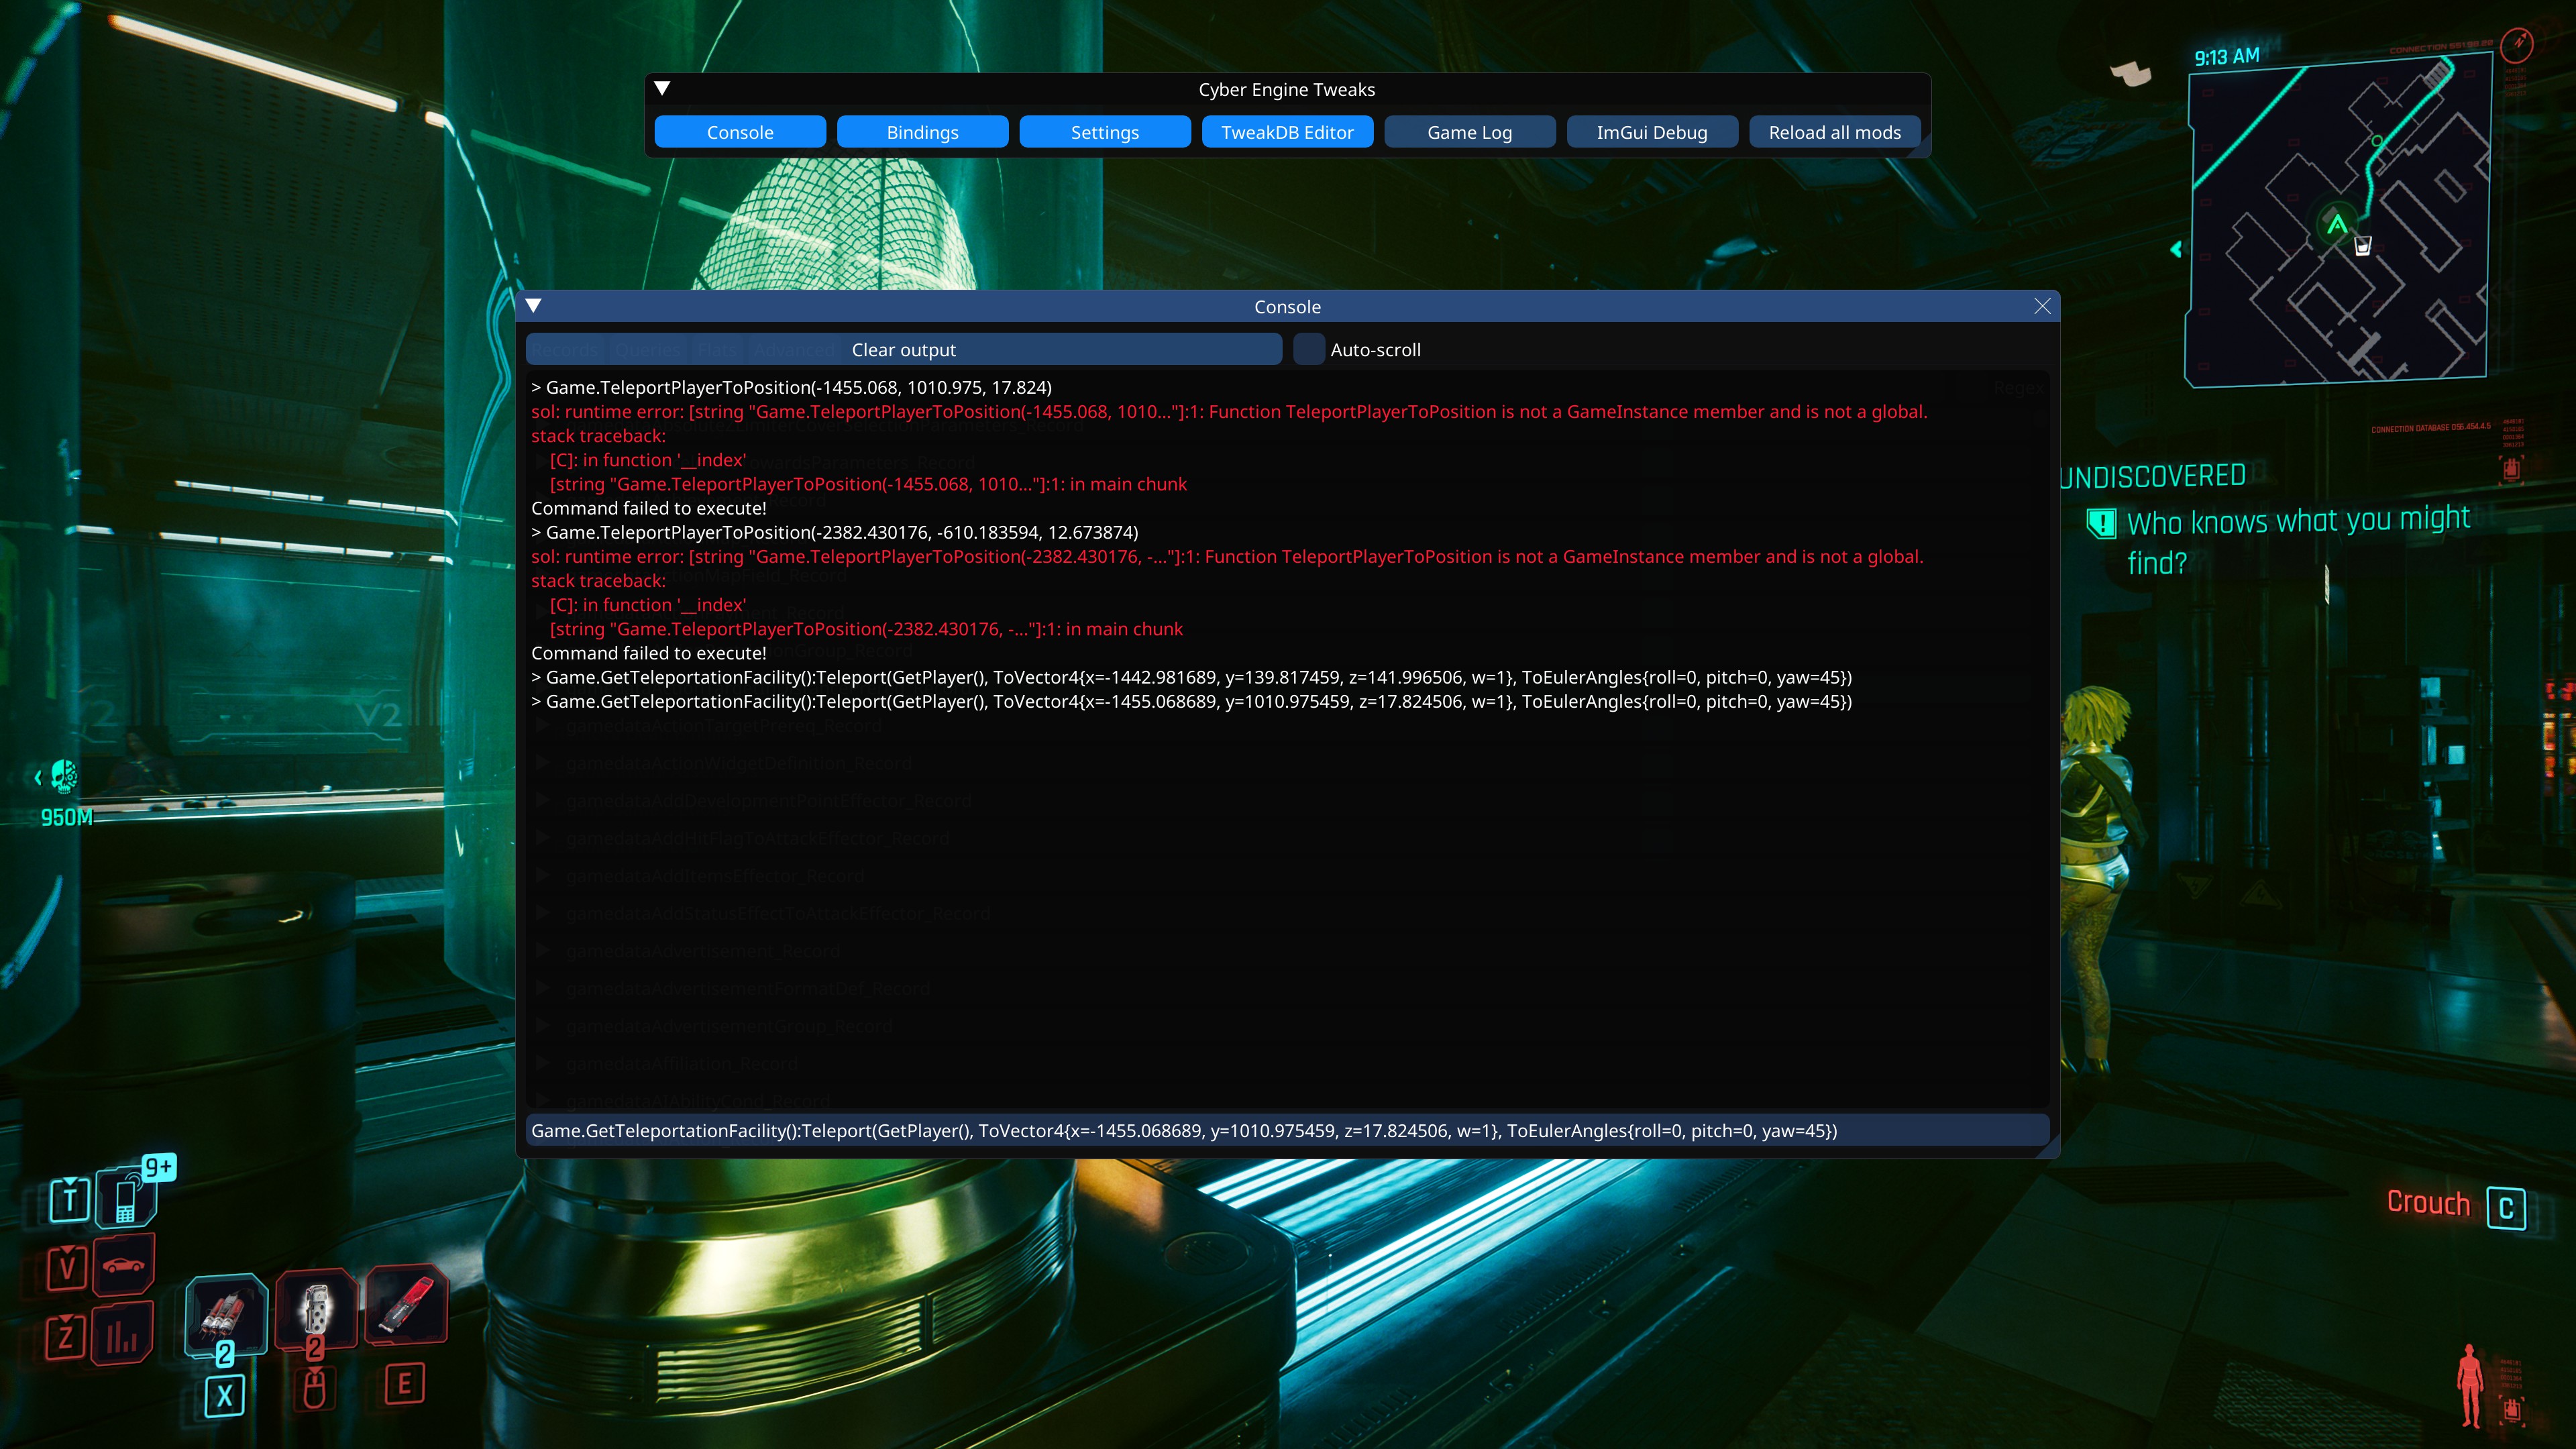The image size is (2576, 1449).
Task: Close the Console window
Action: tap(2042, 306)
